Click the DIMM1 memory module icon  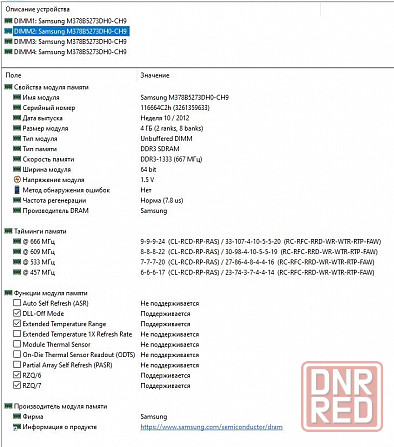click(x=9, y=21)
